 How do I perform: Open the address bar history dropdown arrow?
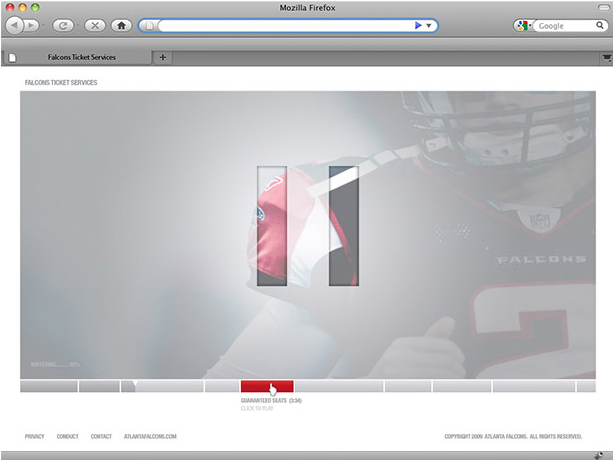coord(429,26)
